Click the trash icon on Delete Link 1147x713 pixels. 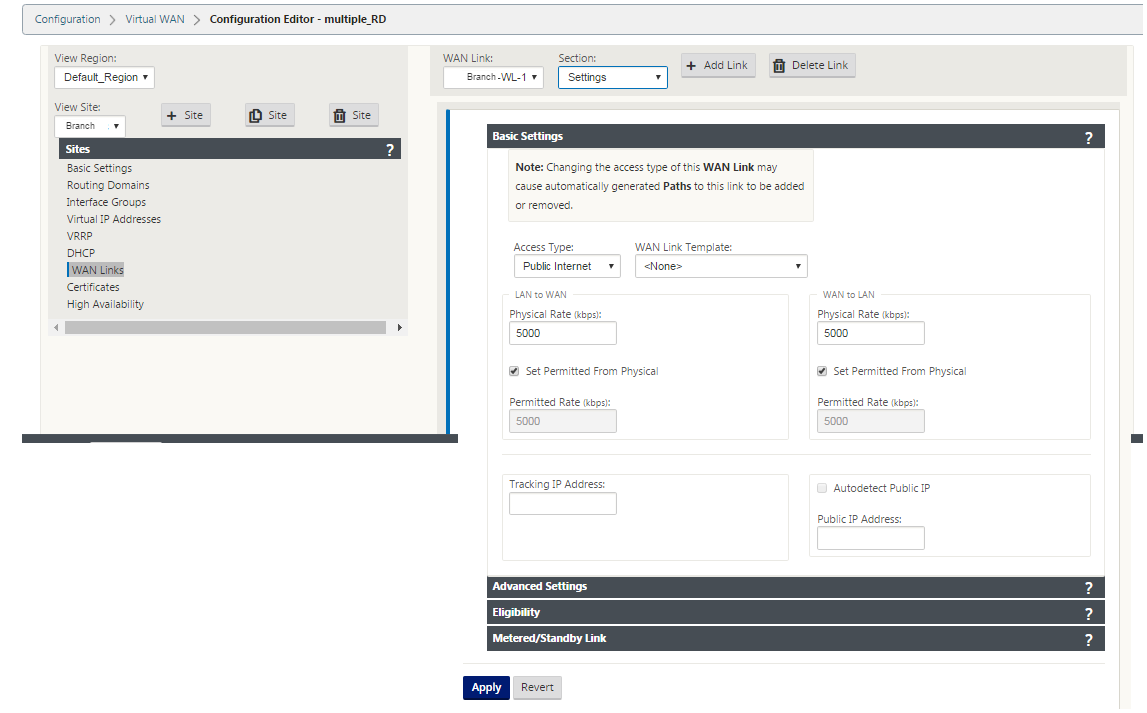point(780,66)
